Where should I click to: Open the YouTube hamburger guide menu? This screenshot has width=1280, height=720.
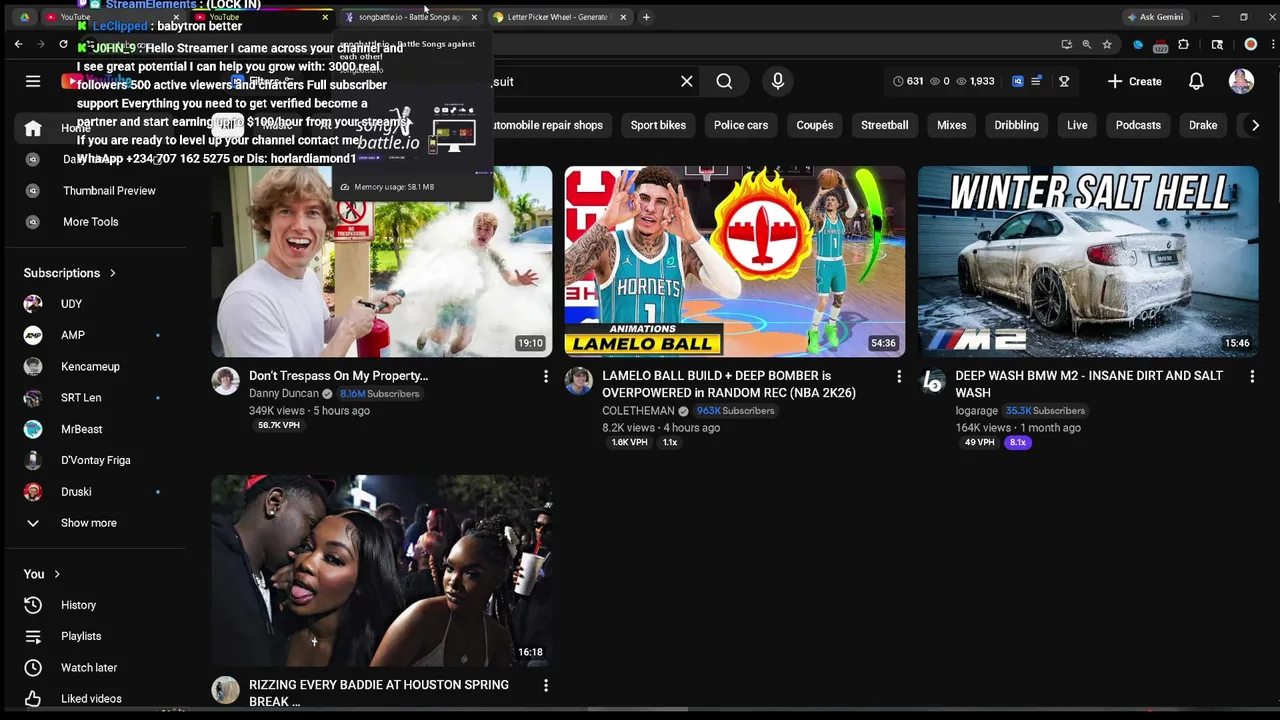[x=33, y=81]
